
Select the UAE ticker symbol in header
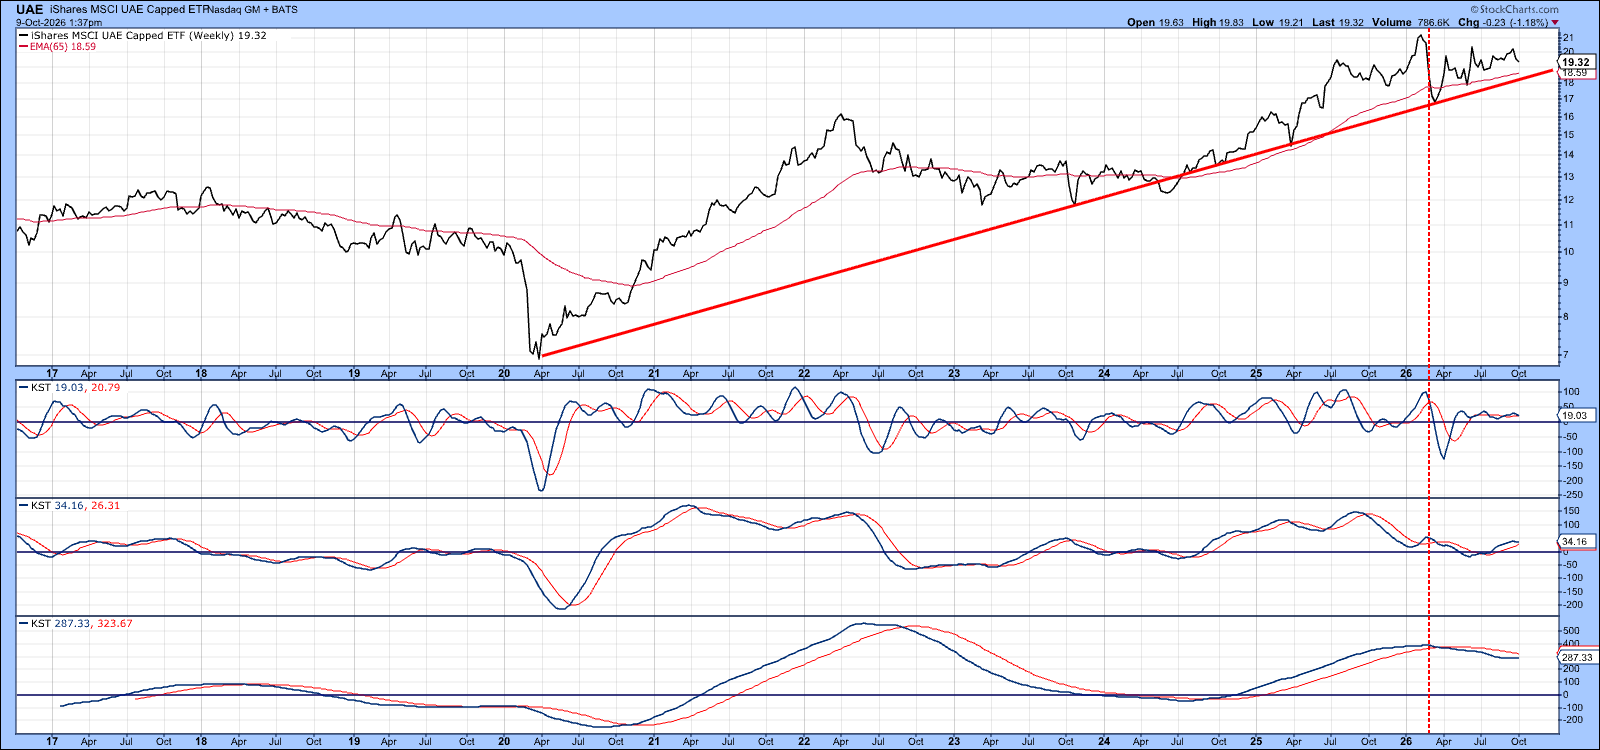coord(30,10)
